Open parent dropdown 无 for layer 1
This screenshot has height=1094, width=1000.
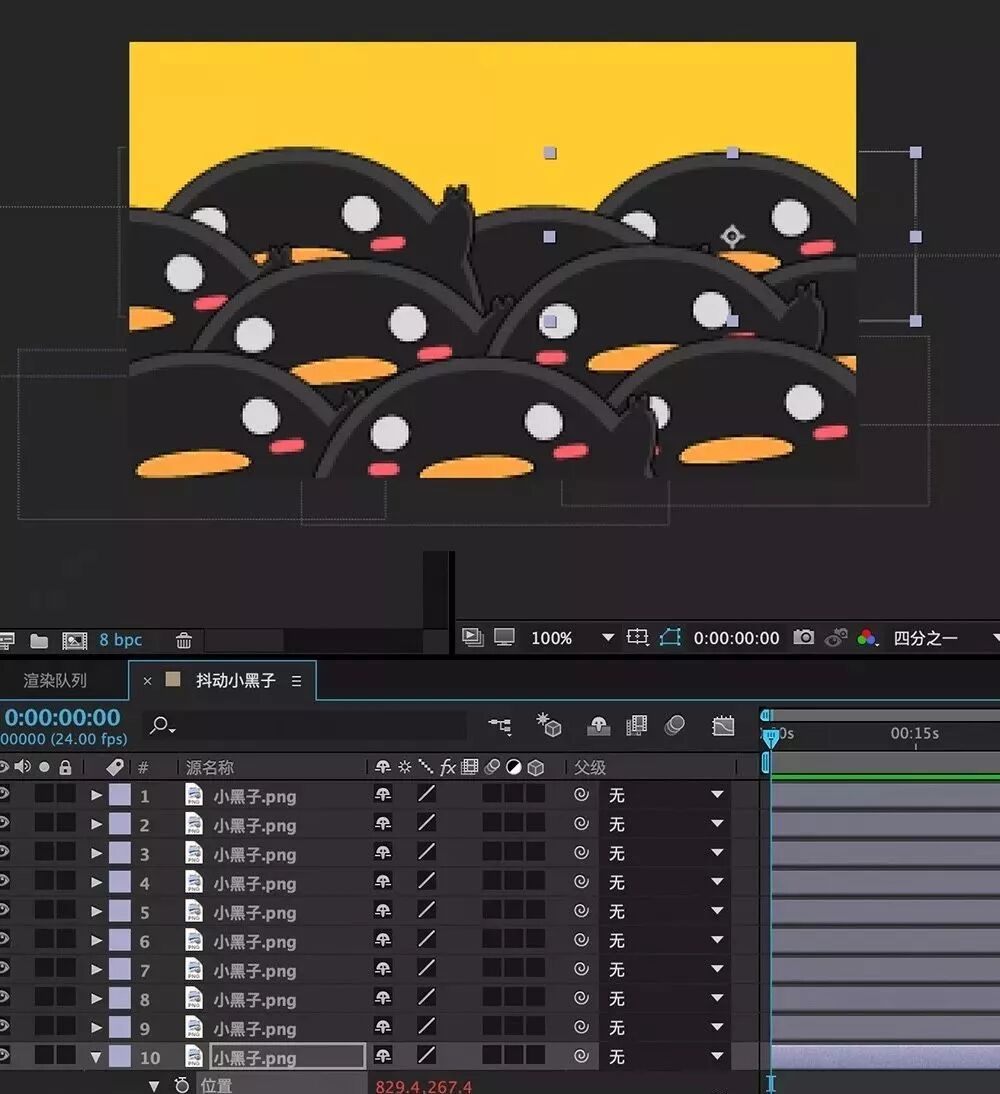(665, 795)
